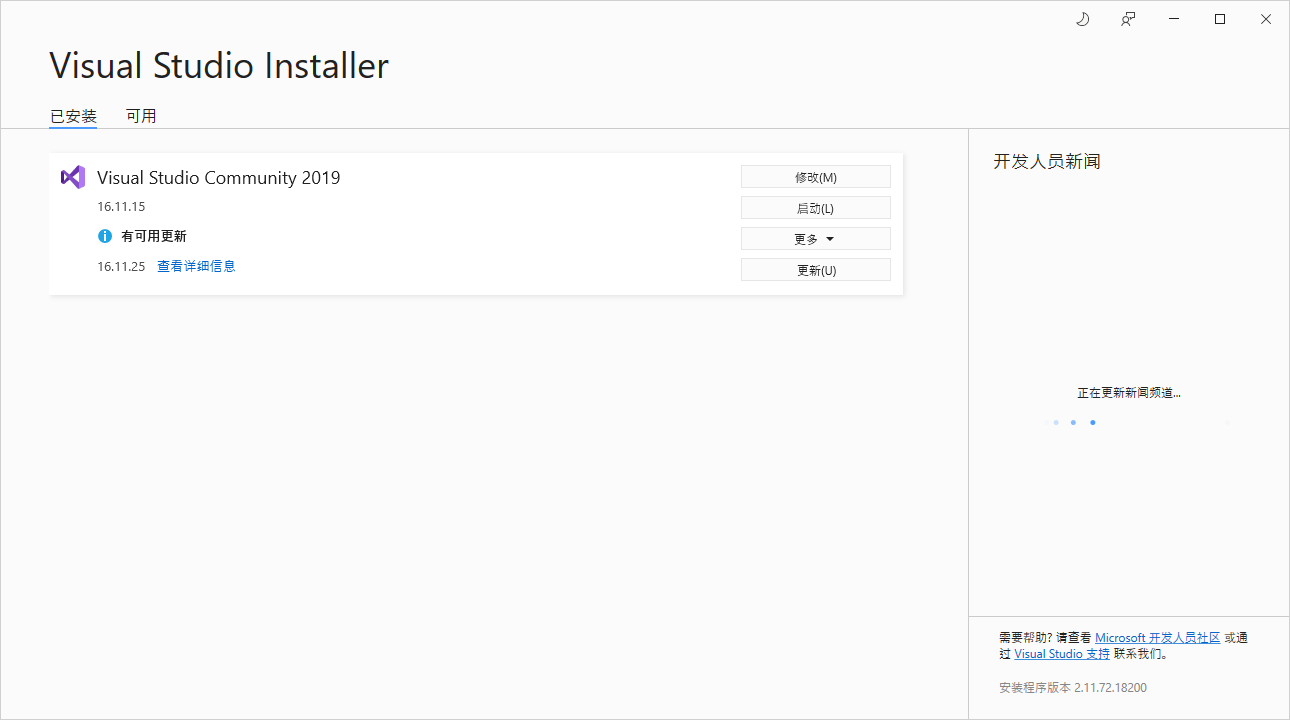The height and width of the screenshot is (720, 1290).
Task: Select the Visual Studio Community 2019 title
Action: pos(218,178)
